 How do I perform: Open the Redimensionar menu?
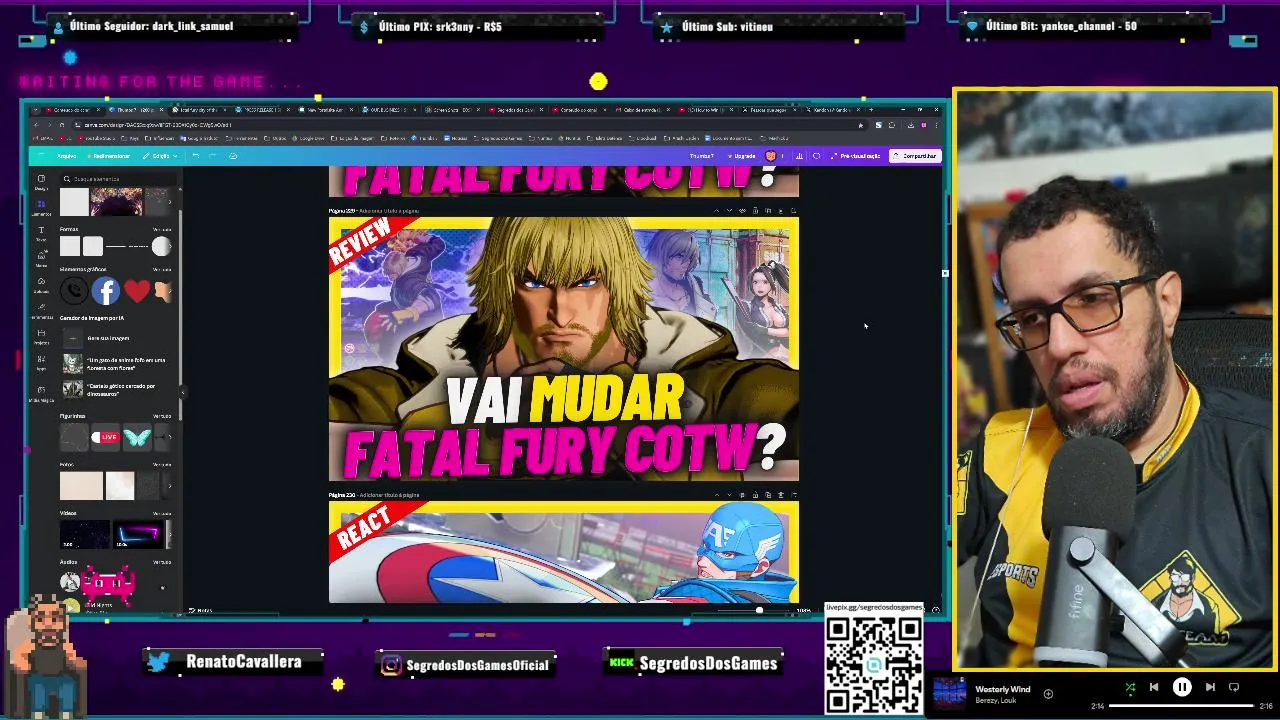[108, 156]
